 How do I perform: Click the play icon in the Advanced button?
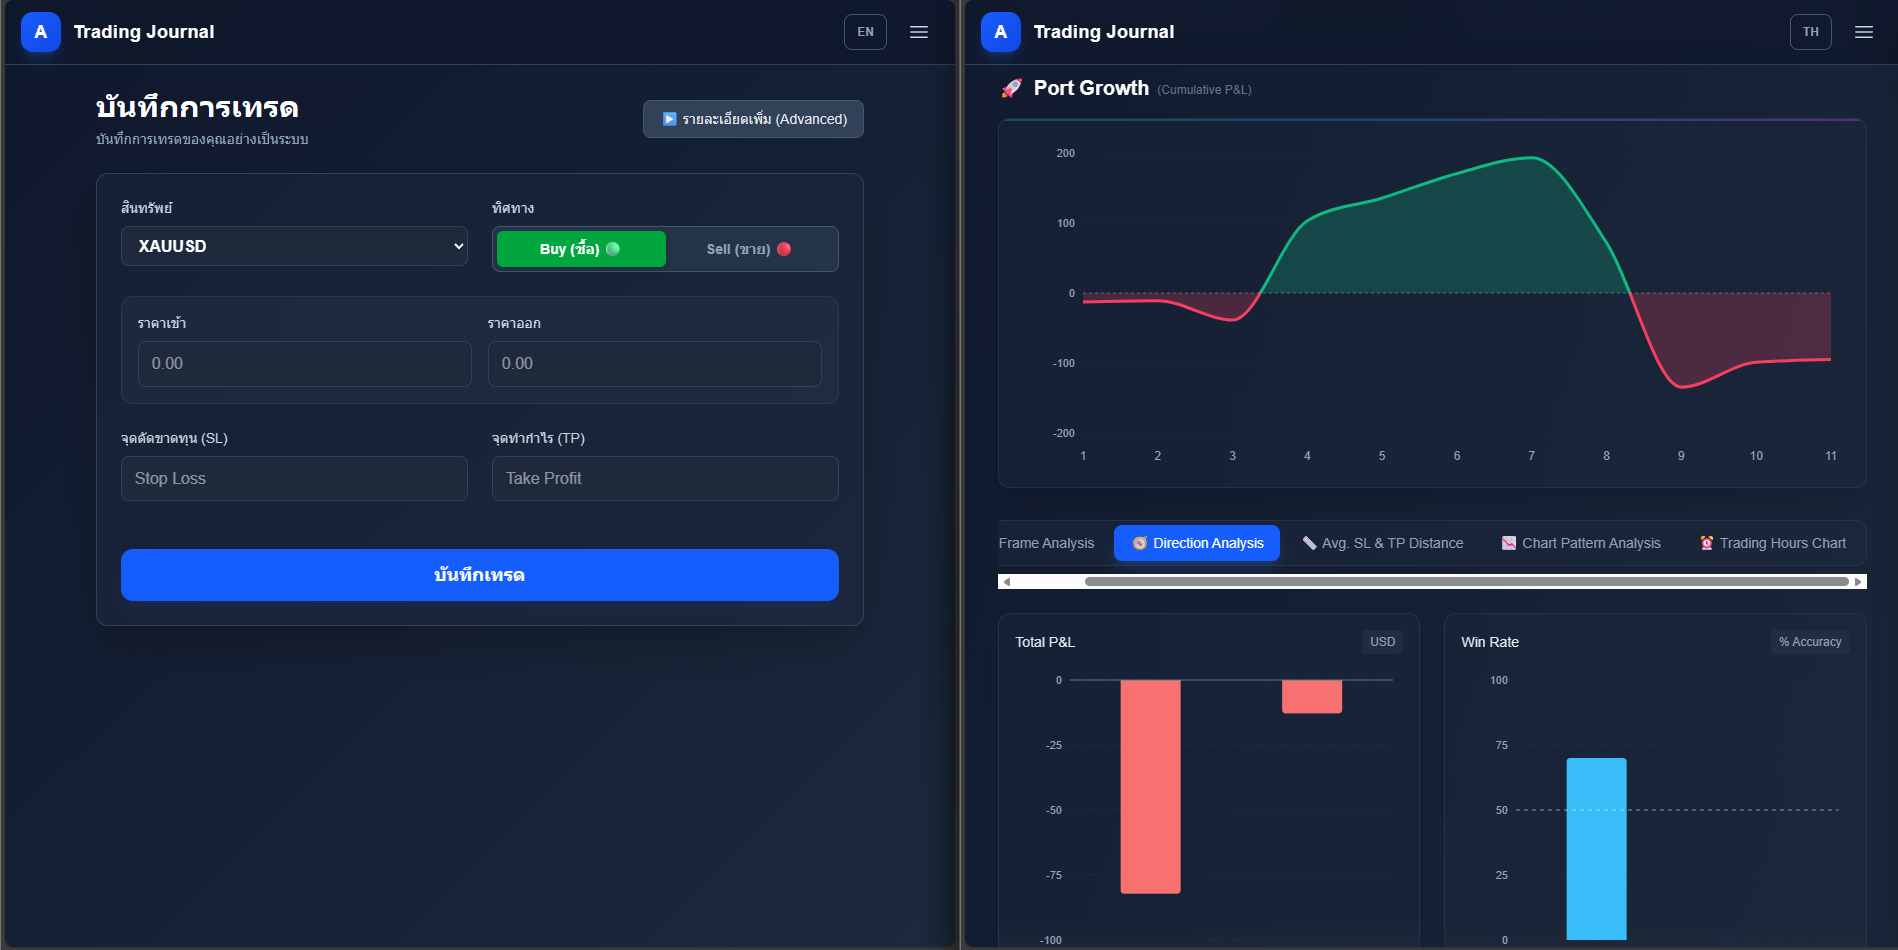point(670,118)
